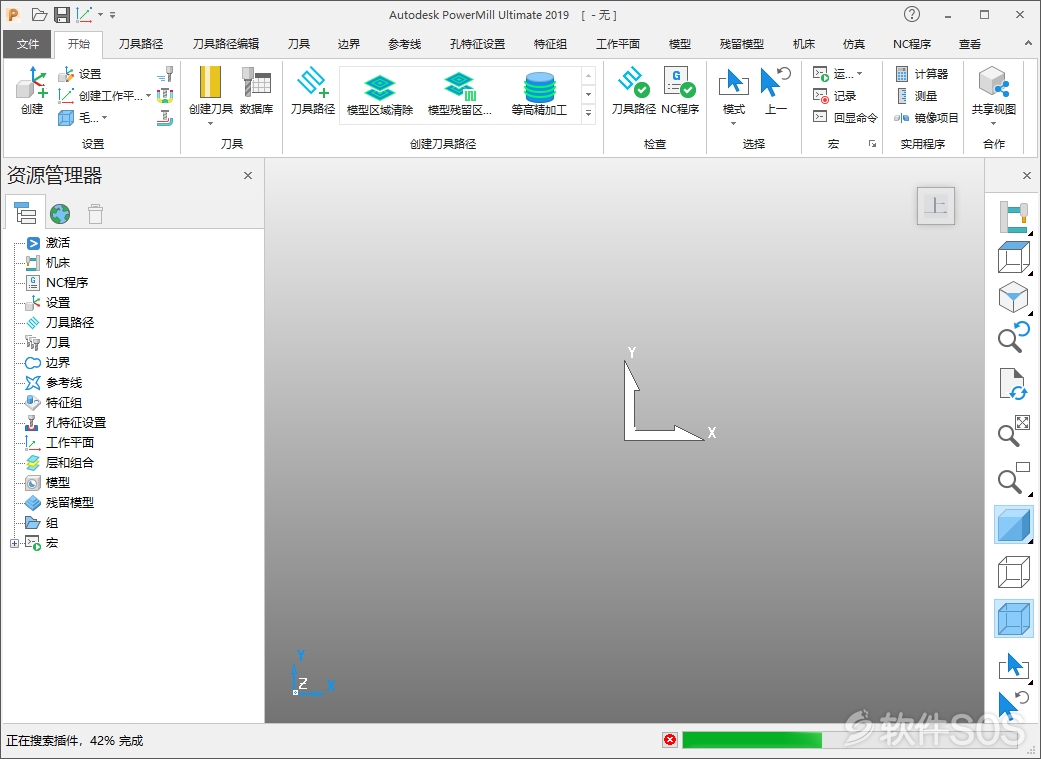Screen dimensions: 1041x759
Task: Click the 设置 setup button in ribbon
Action: coord(80,74)
